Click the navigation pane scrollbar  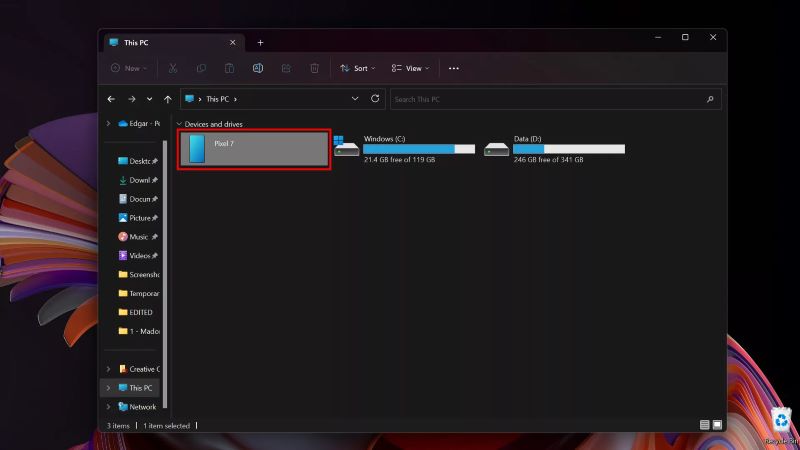pos(165,274)
